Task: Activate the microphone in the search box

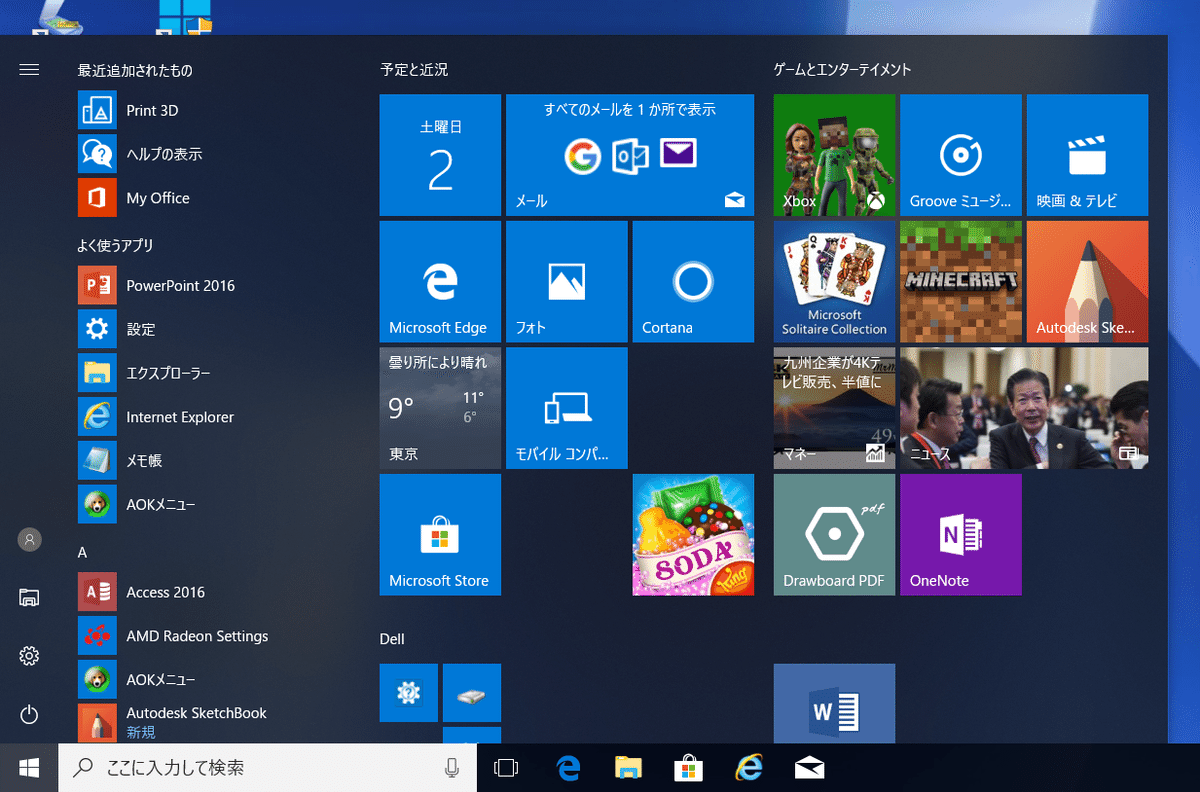Action: point(452,768)
